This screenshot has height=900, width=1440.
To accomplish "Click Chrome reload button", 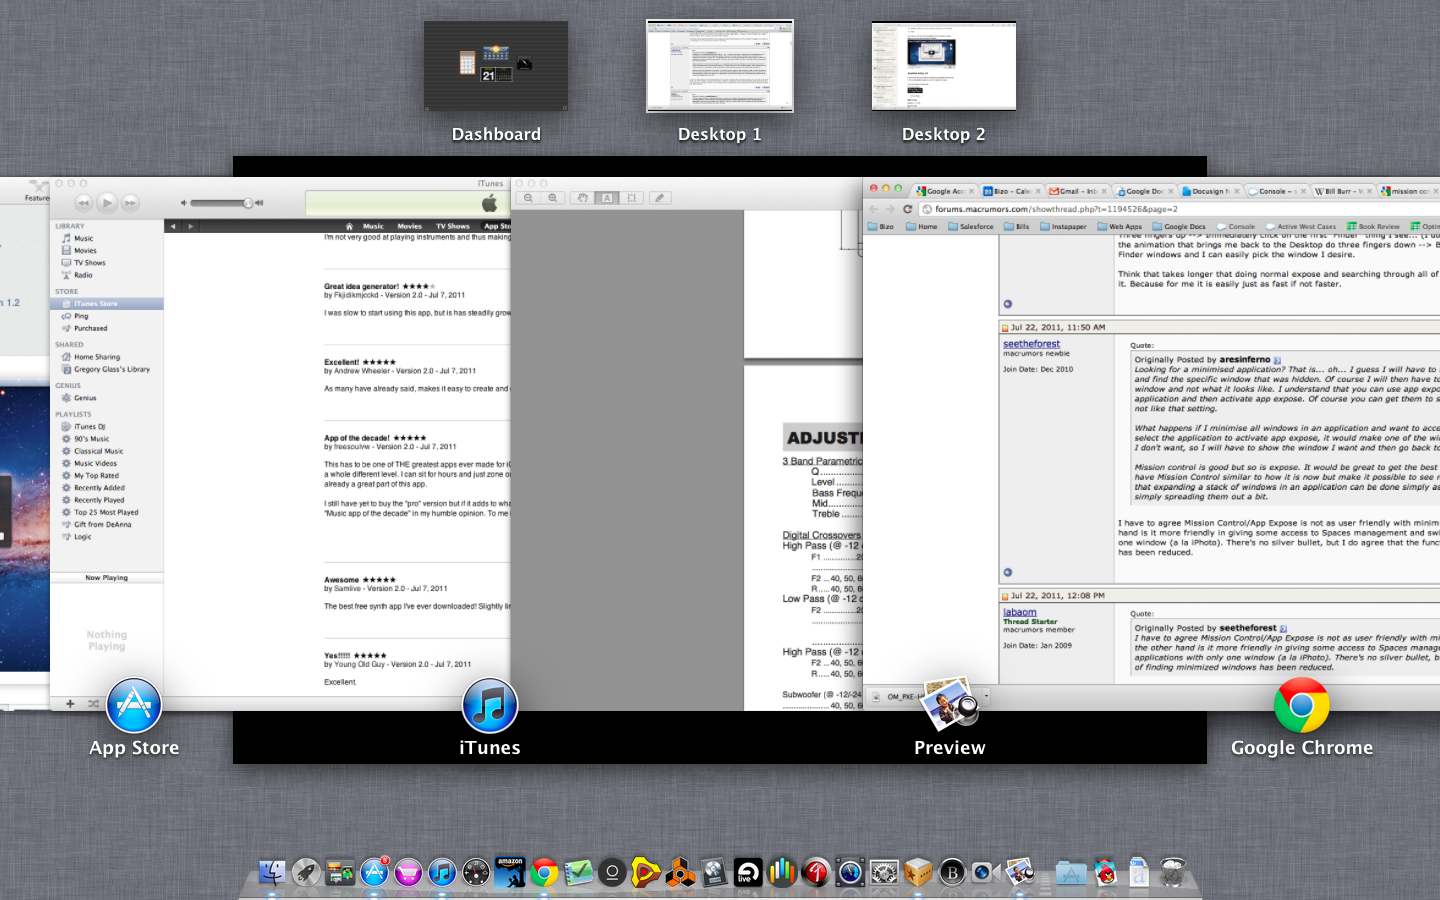I will [907, 209].
